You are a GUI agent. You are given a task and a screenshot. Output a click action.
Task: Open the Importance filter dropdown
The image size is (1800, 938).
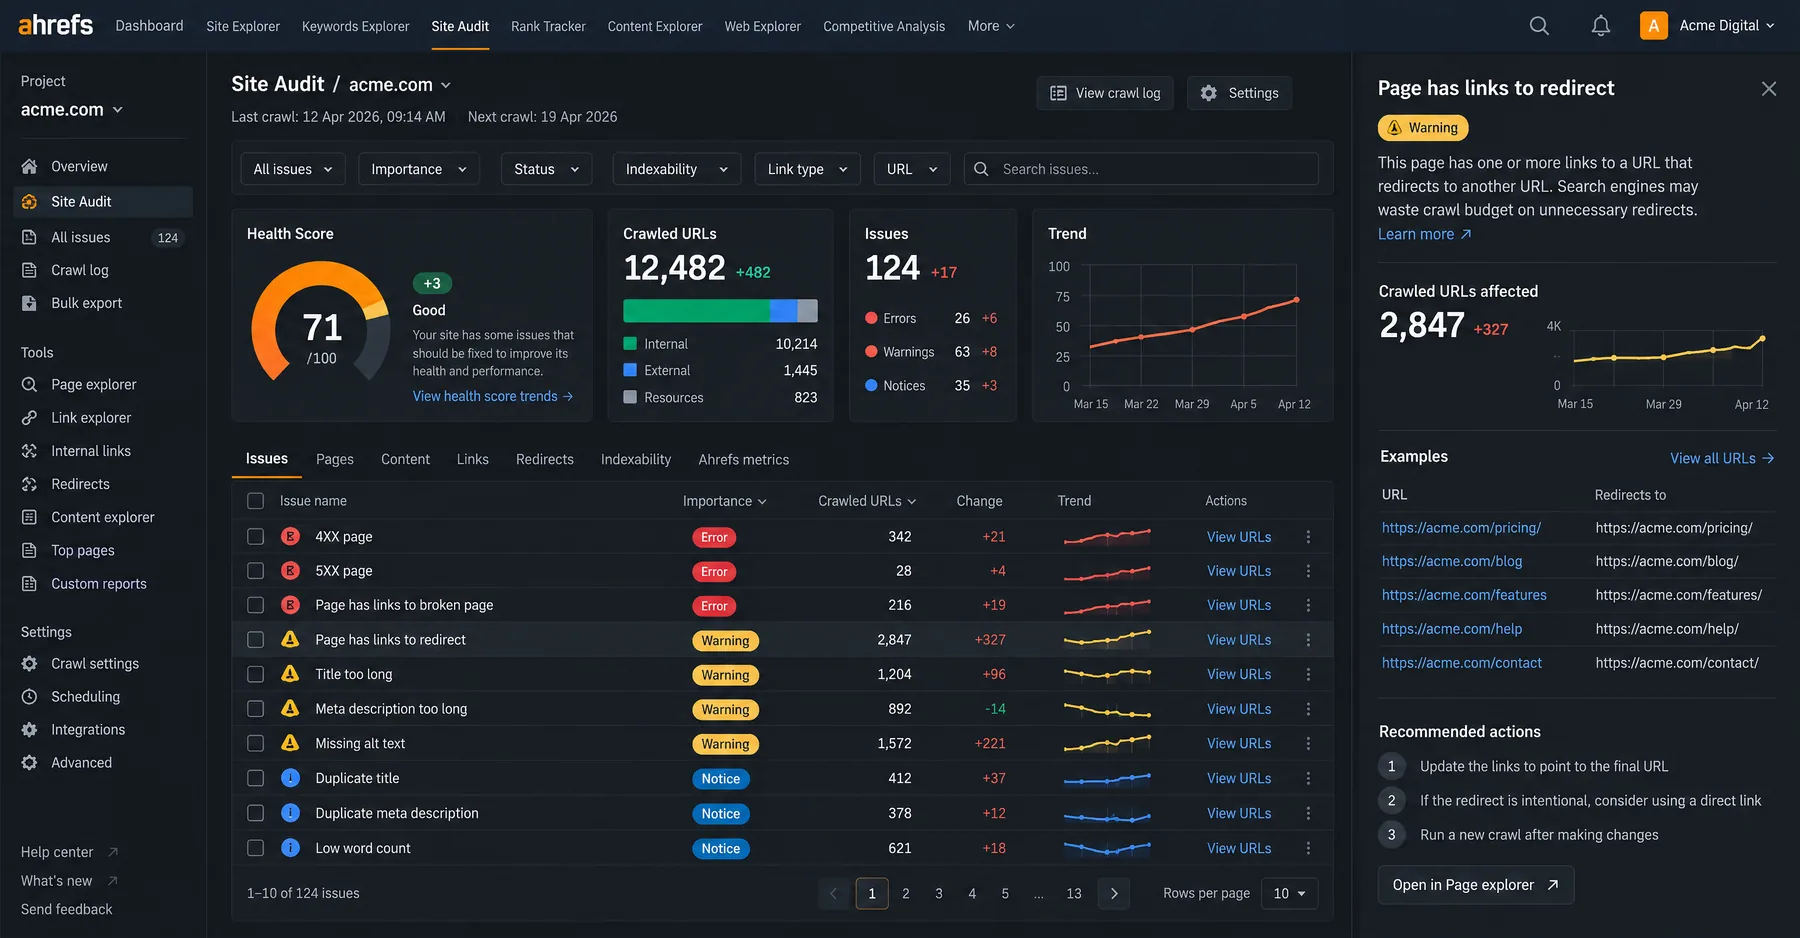[419, 169]
